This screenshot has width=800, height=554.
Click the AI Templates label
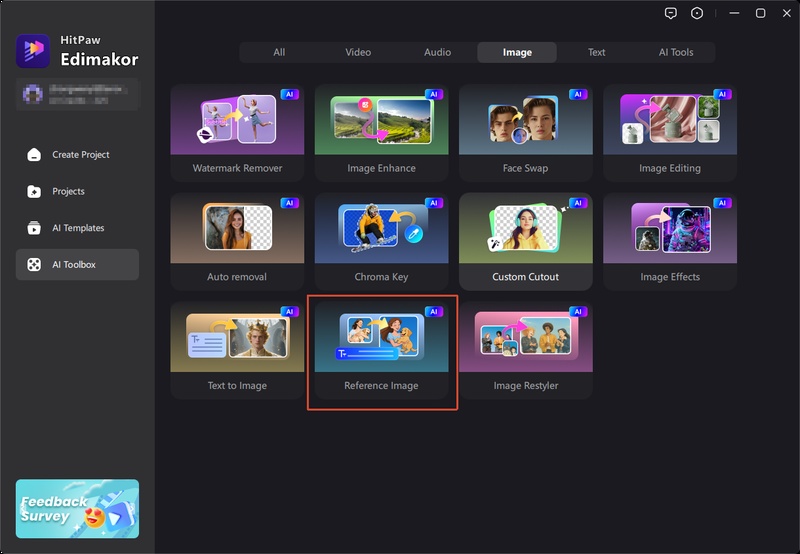click(x=78, y=228)
